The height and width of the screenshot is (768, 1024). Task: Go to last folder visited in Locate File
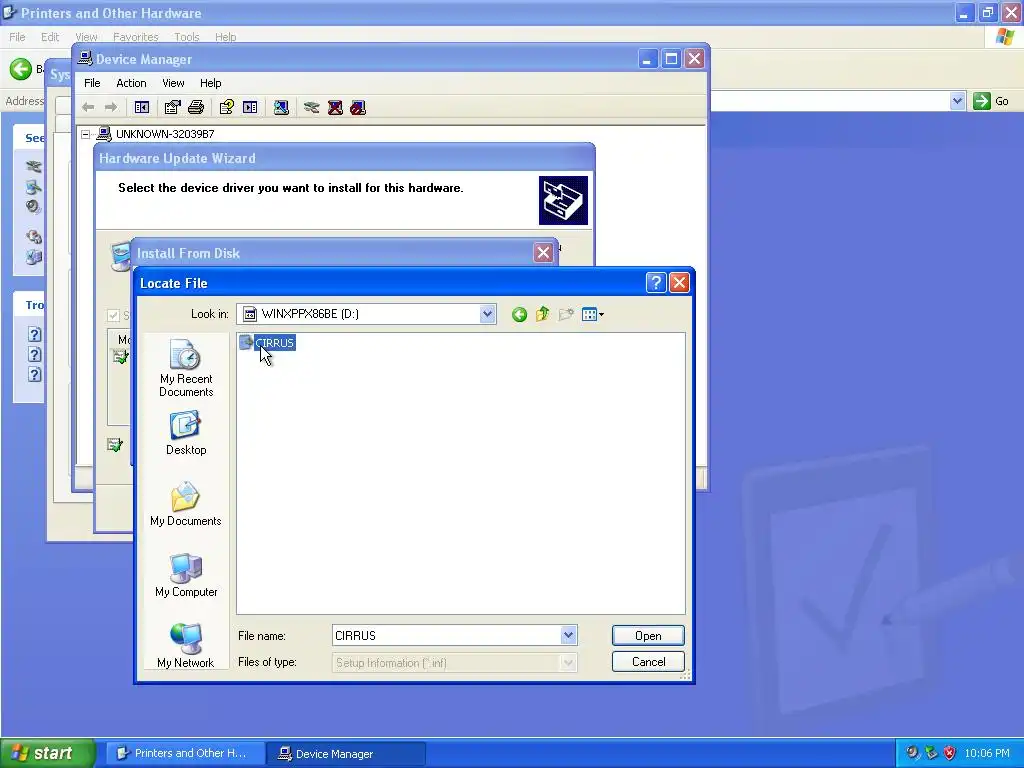pyautogui.click(x=519, y=315)
